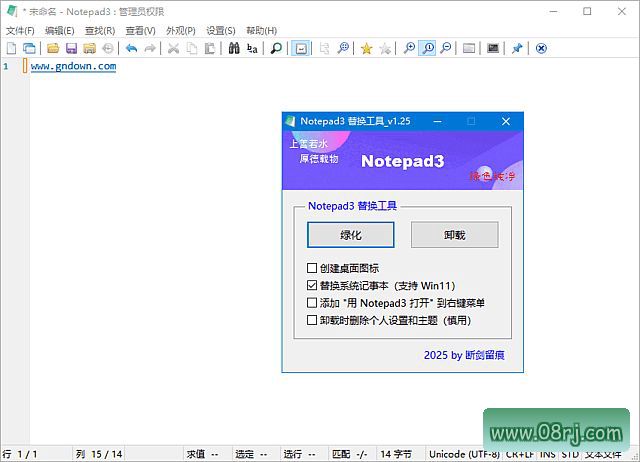This screenshot has height=462, width=640.
Task: Click the magnifier search toolbar icon
Action: 276,49
